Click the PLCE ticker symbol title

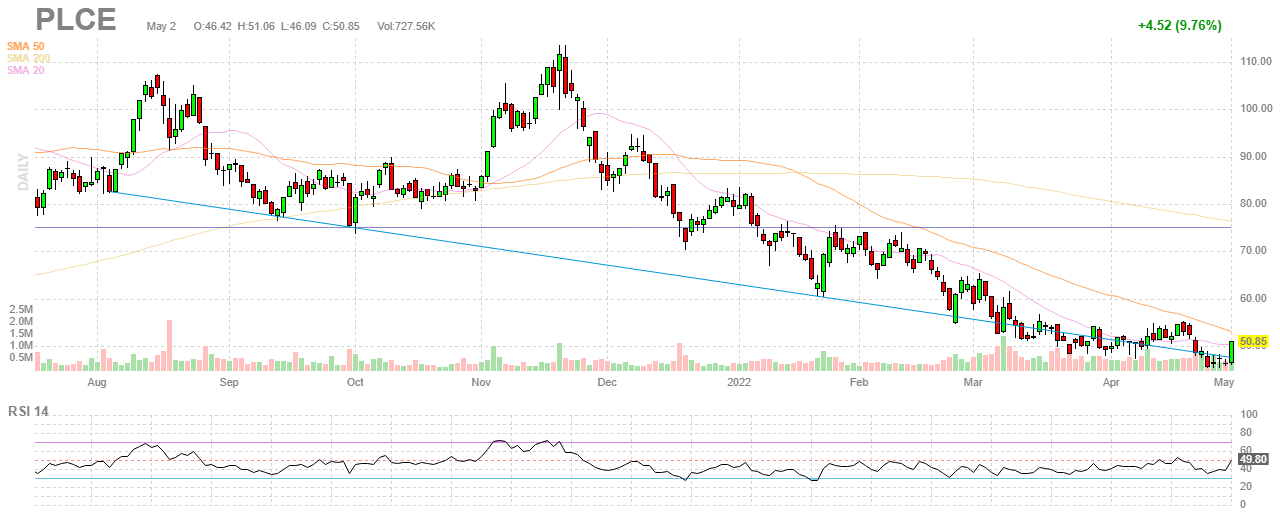(76, 19)
